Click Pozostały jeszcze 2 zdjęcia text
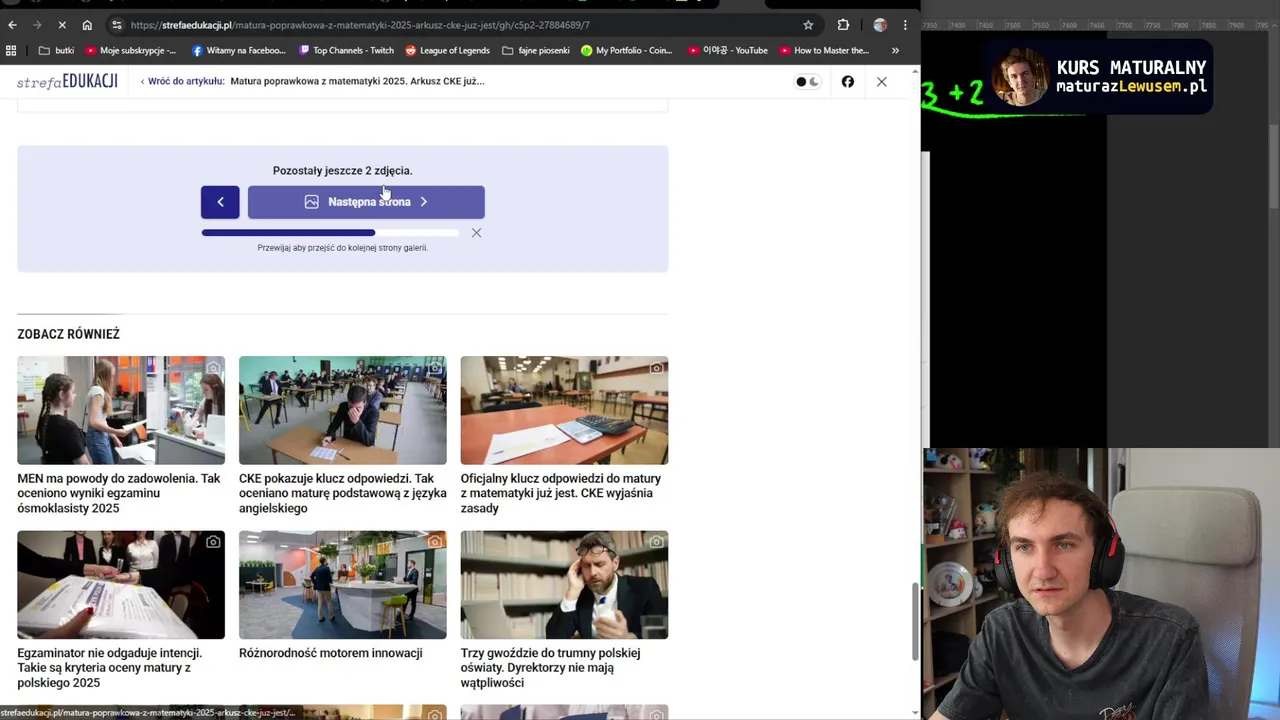This screenshot has width=1280, height=720. pos(343,171)
